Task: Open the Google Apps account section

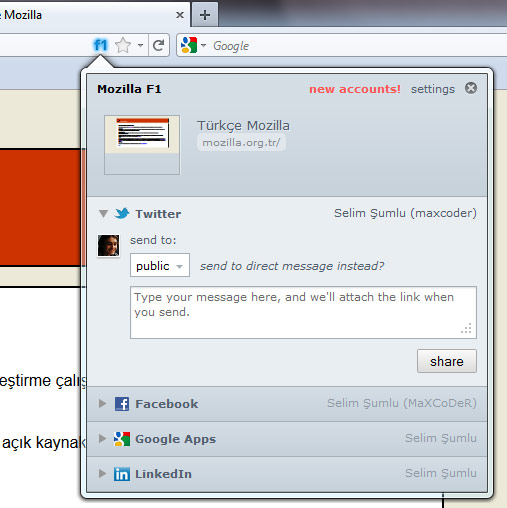Action: tap(287, 439)
